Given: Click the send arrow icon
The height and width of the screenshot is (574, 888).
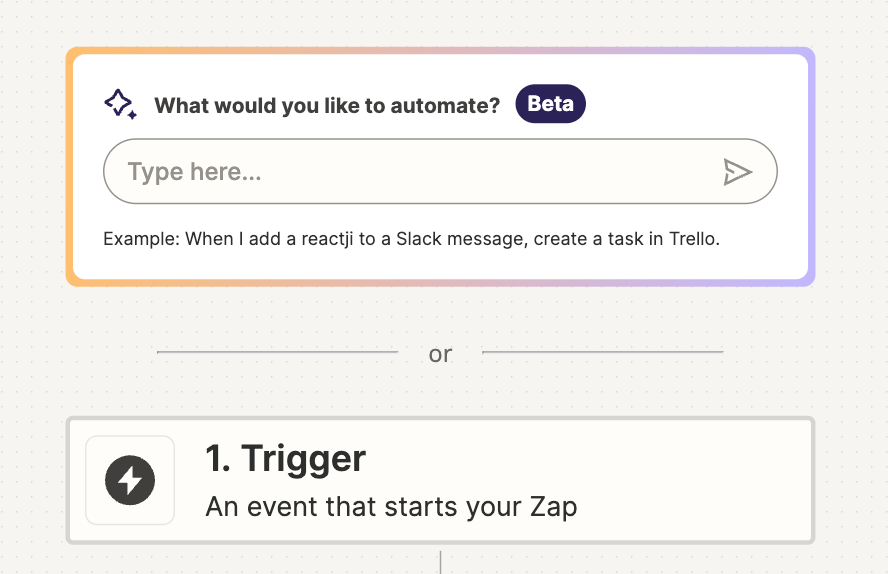Looking at the screenshot, I should click(x=737, y=172).
